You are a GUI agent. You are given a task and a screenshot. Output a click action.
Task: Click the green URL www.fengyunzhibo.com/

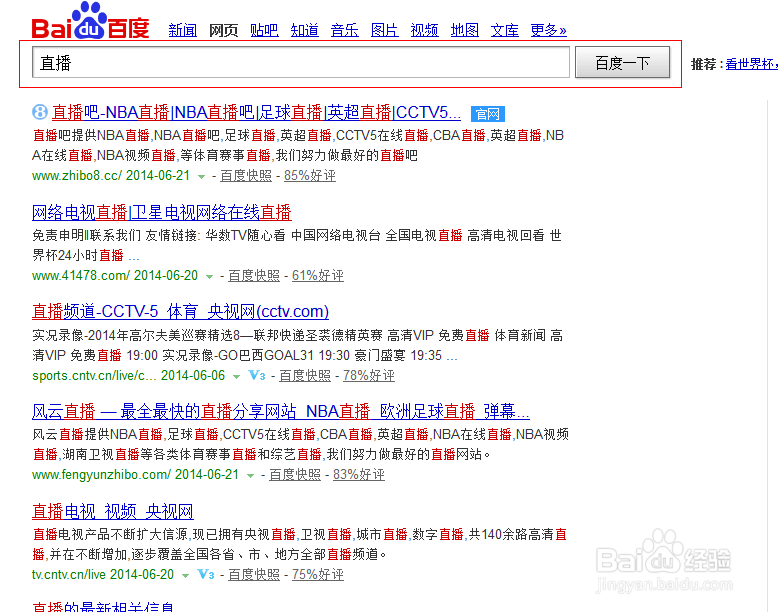coord(101,475)
